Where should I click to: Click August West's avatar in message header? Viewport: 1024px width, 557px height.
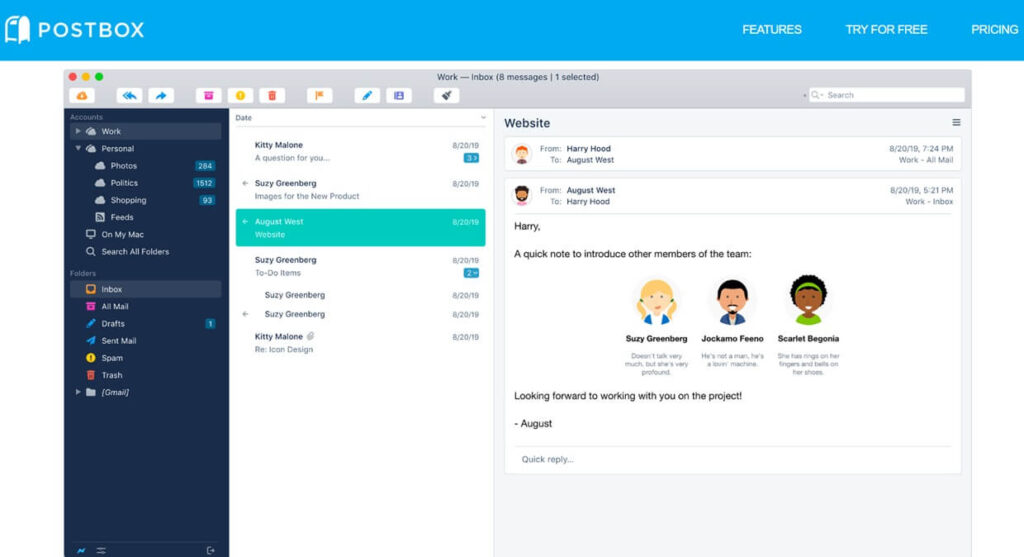[521, 195]
